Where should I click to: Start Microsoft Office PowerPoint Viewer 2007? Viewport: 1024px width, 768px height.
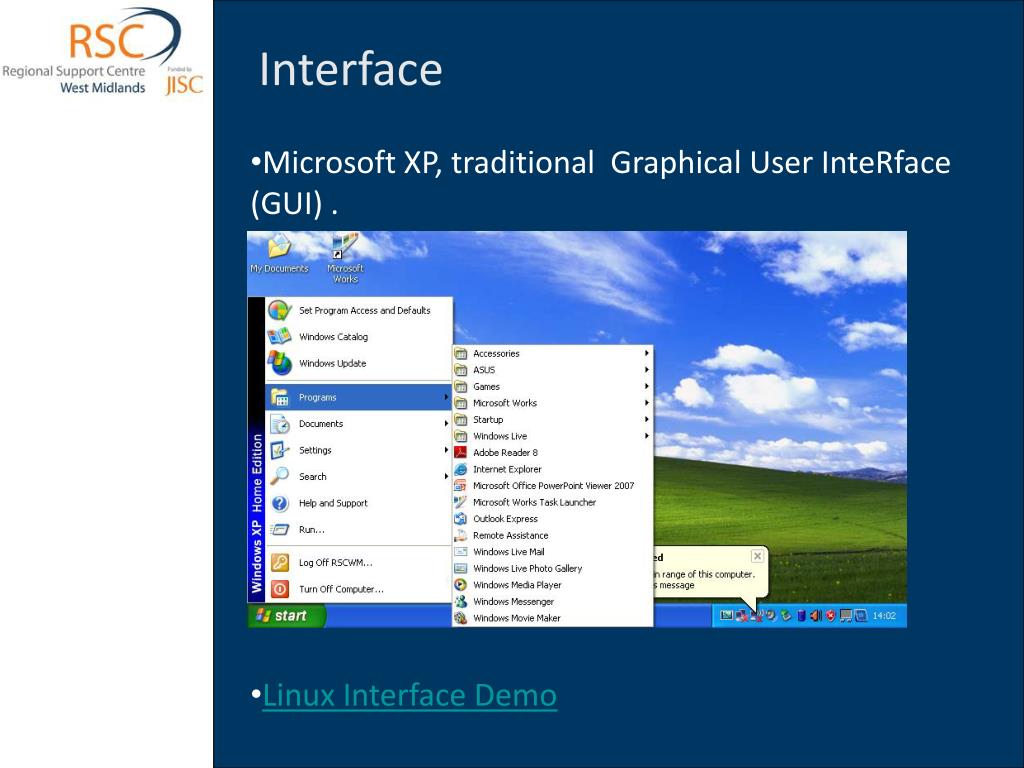coord(552,486)
